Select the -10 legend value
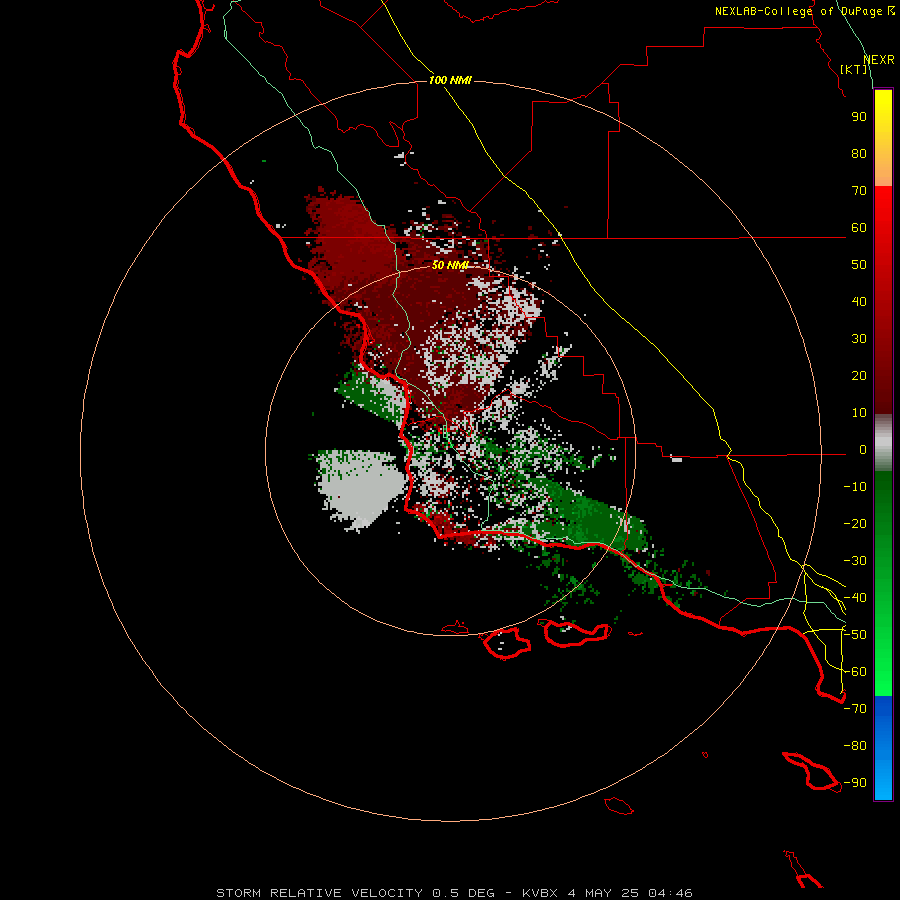Viewport: 900px width, 900px height. [855, 487]
